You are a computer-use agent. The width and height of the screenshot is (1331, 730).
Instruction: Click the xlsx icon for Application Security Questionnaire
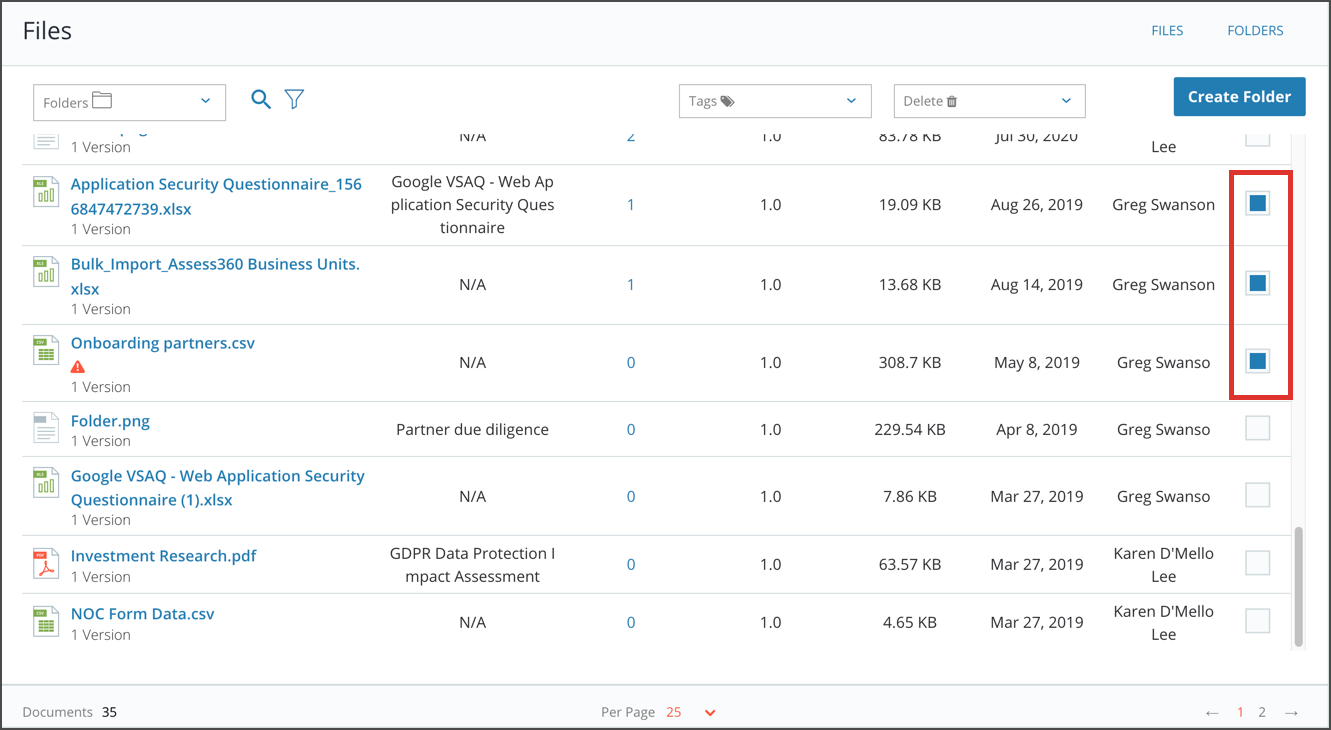pos(46,193)
